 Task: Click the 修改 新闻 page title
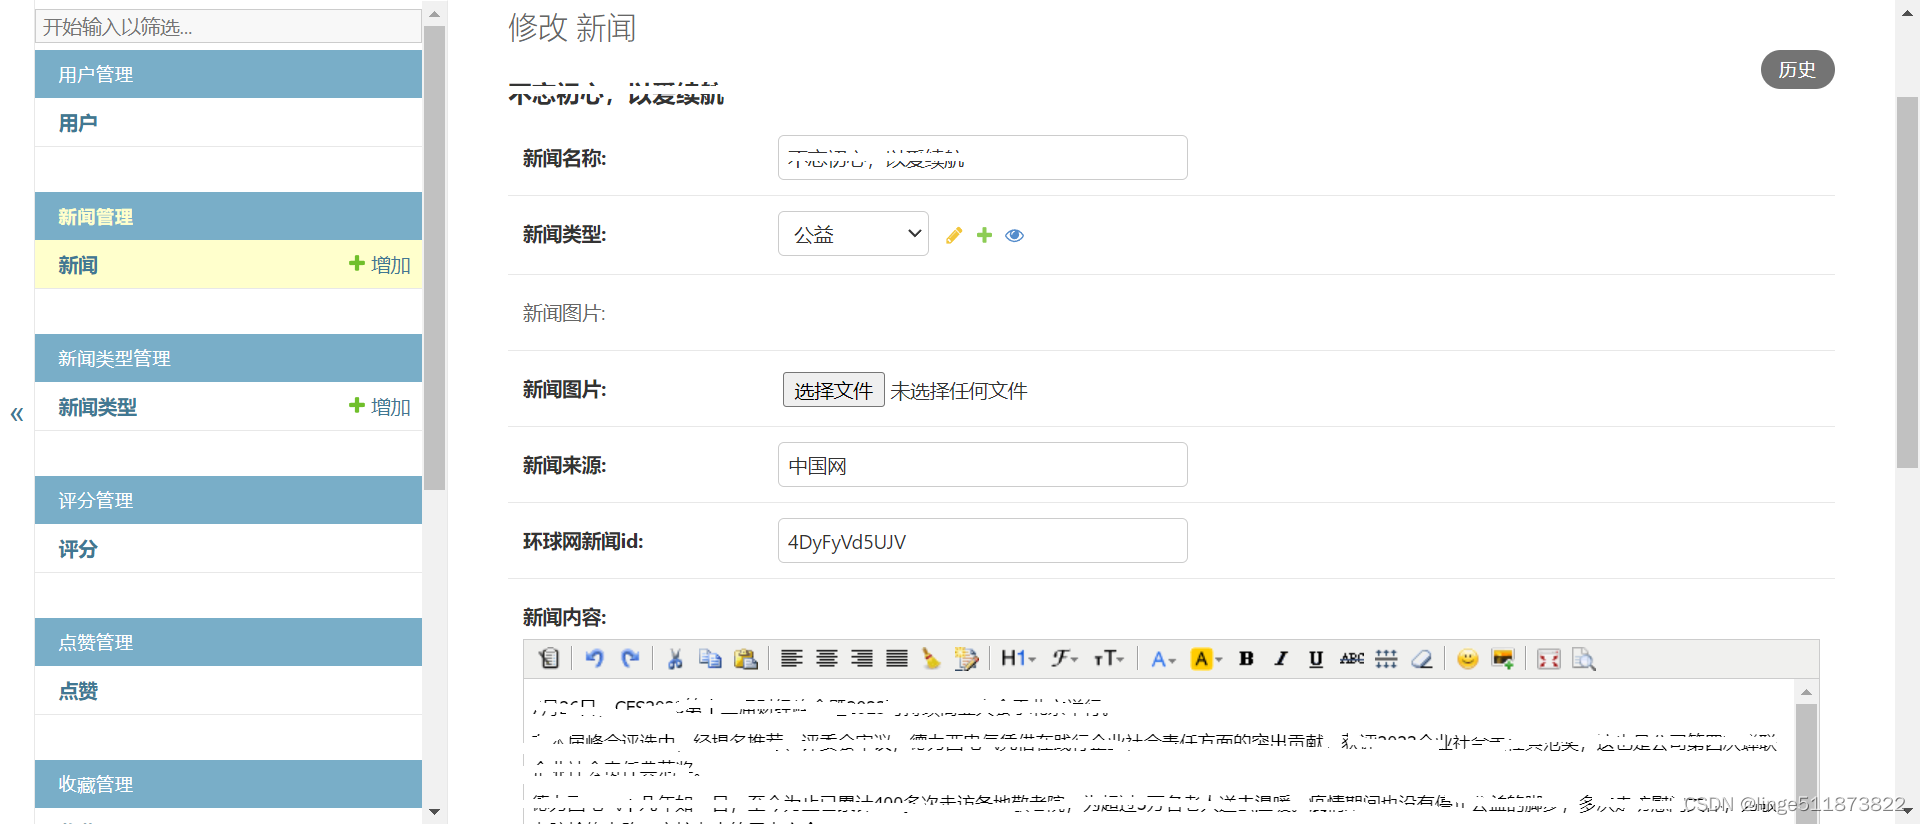coord(572,28)
